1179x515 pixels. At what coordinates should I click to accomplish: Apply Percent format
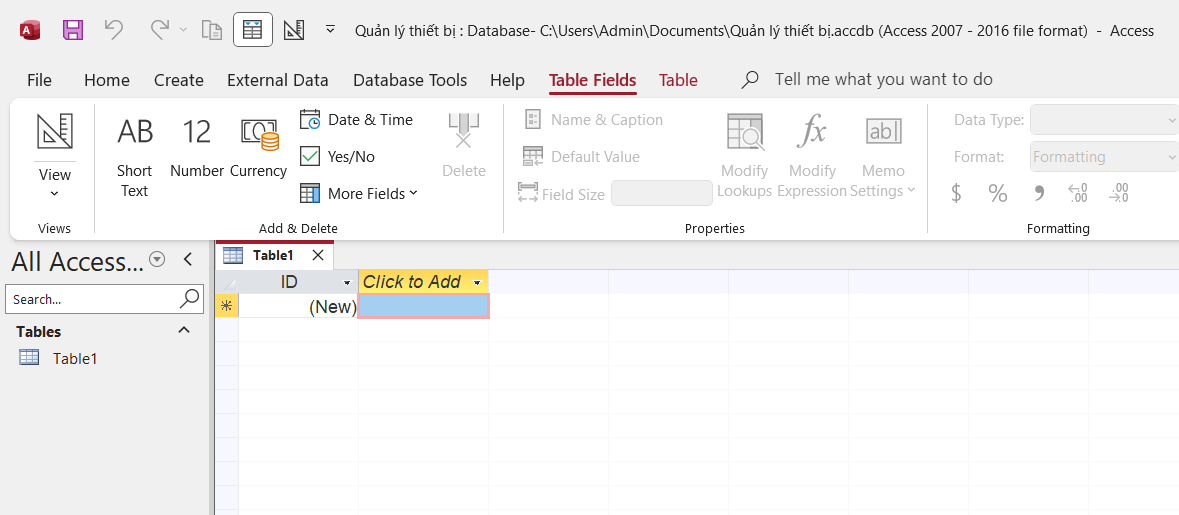[x=998, y=193]
